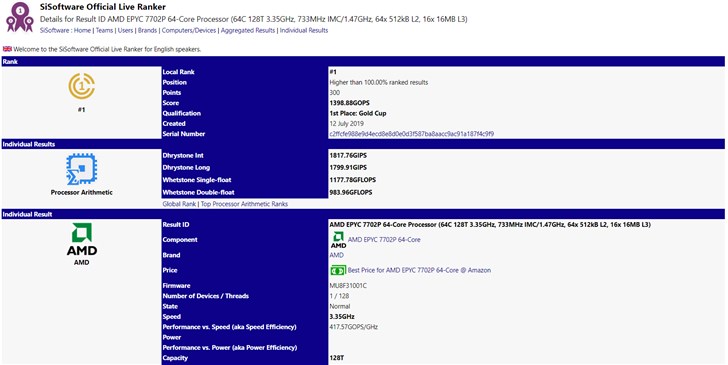The image size is (728, 365).
Task: Click the 'SiSoftware Official Live Ranker' title
Action: coord(103,7)
